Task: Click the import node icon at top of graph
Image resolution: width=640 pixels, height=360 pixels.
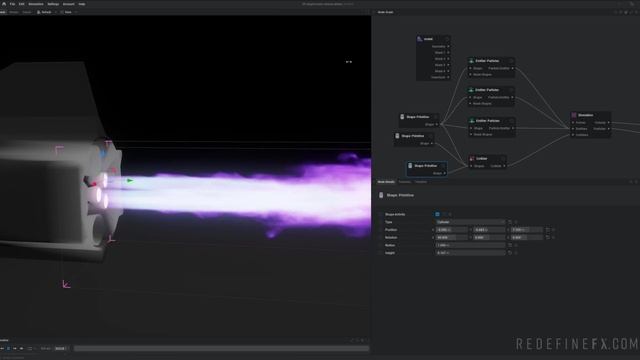Action: click(420, 39)
